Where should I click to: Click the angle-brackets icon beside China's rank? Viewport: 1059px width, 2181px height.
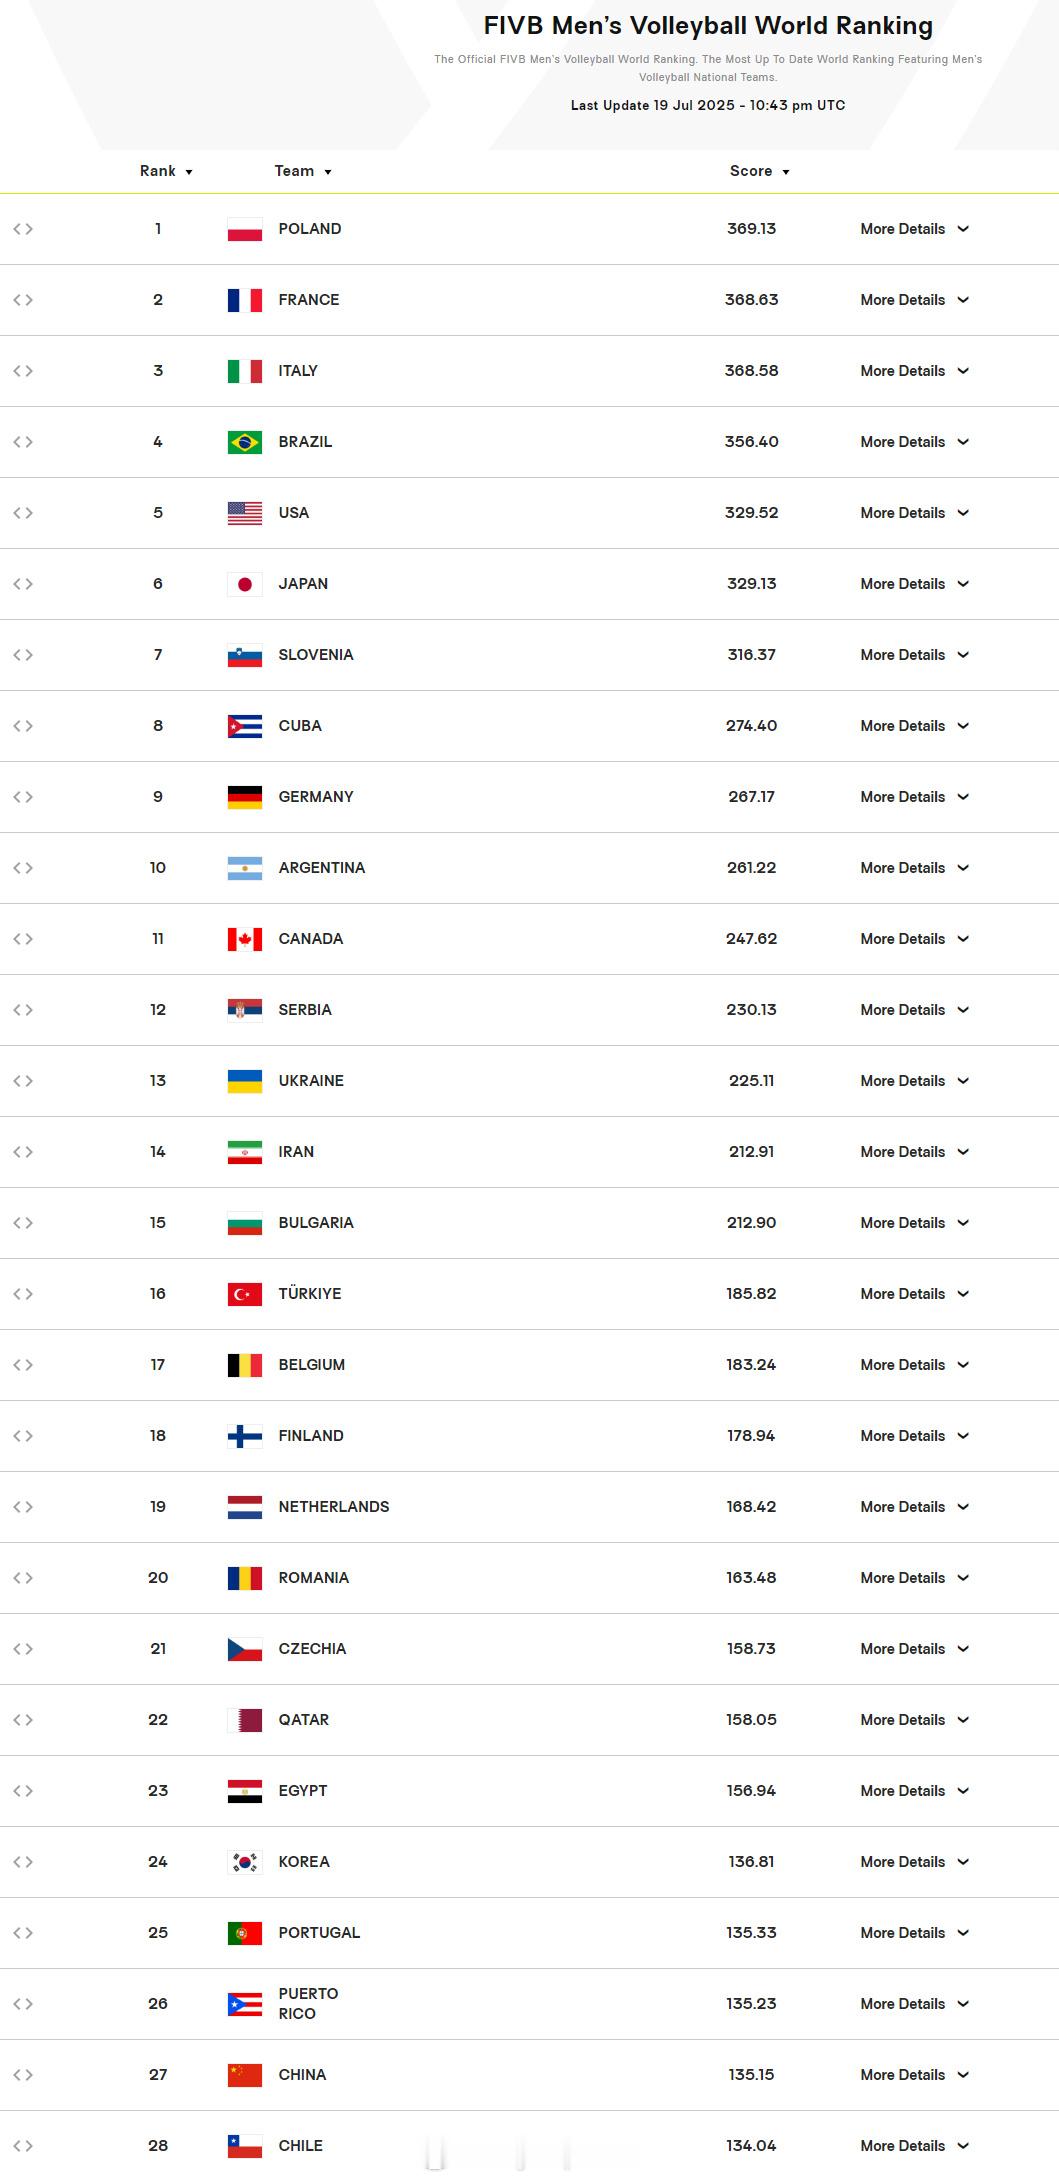[x=23, y=2075]
